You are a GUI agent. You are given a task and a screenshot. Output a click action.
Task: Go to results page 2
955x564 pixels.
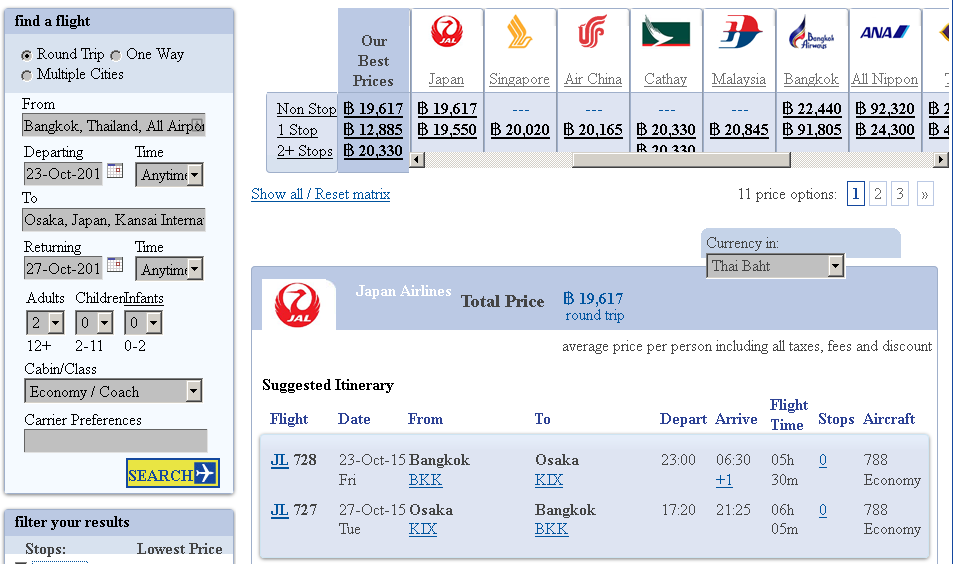point(878,194)
